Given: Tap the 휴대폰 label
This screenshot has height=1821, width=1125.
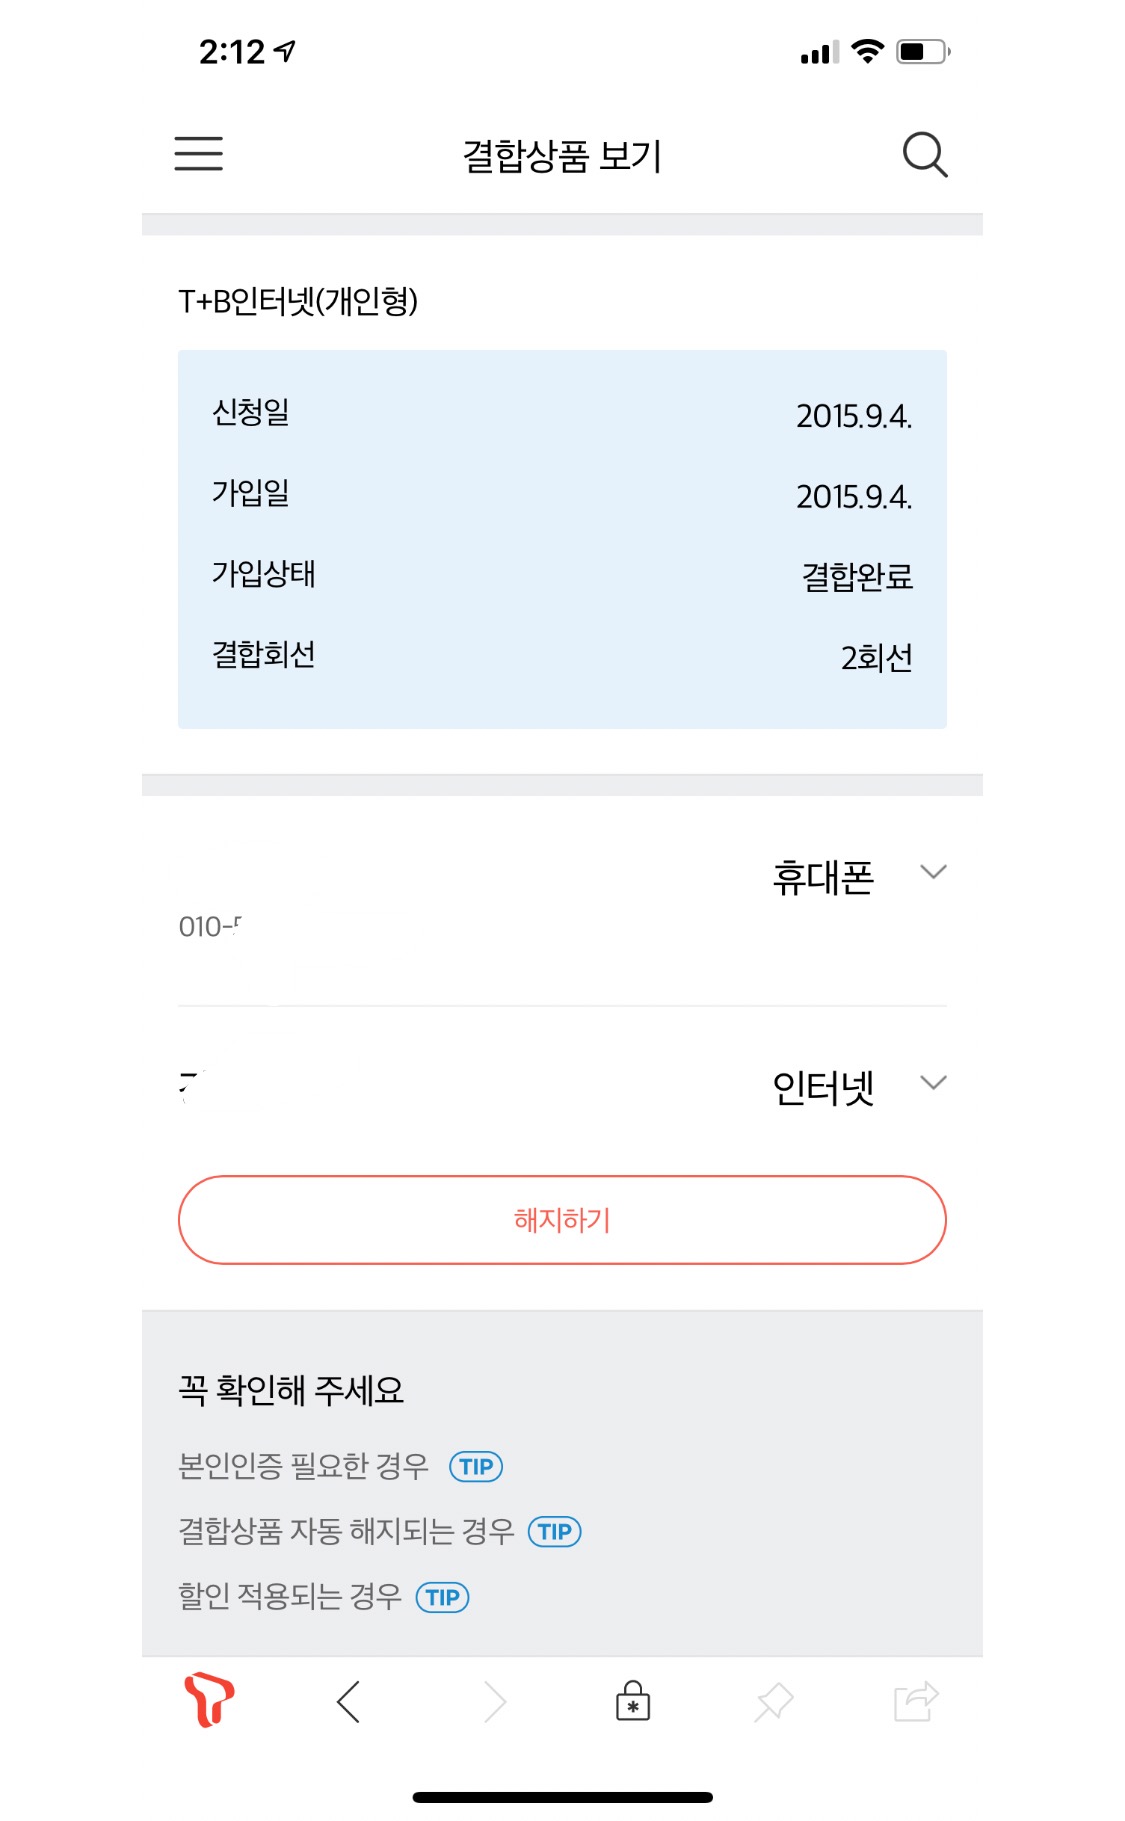Looking at the screenshot, I should (x=823, y=877).
